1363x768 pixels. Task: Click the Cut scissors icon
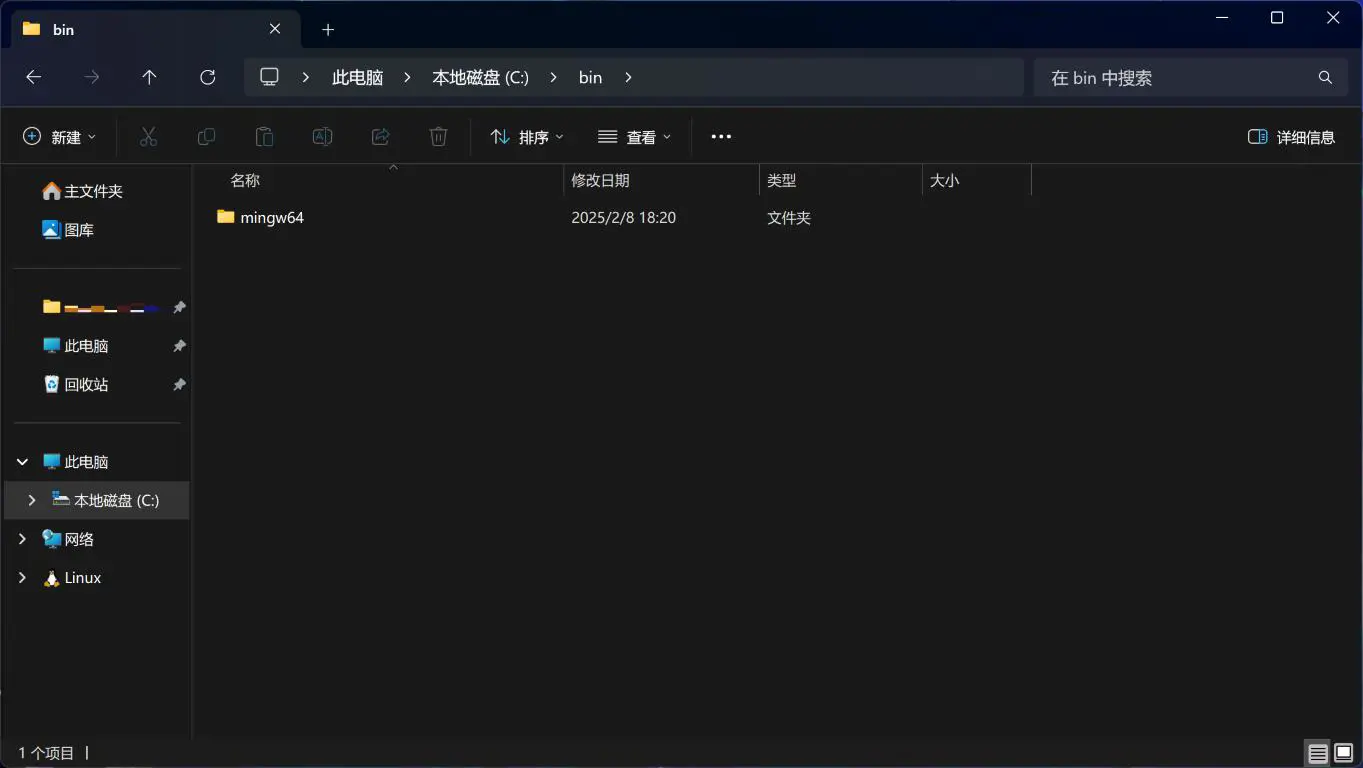pyautogui.click(x=148, y=137)
